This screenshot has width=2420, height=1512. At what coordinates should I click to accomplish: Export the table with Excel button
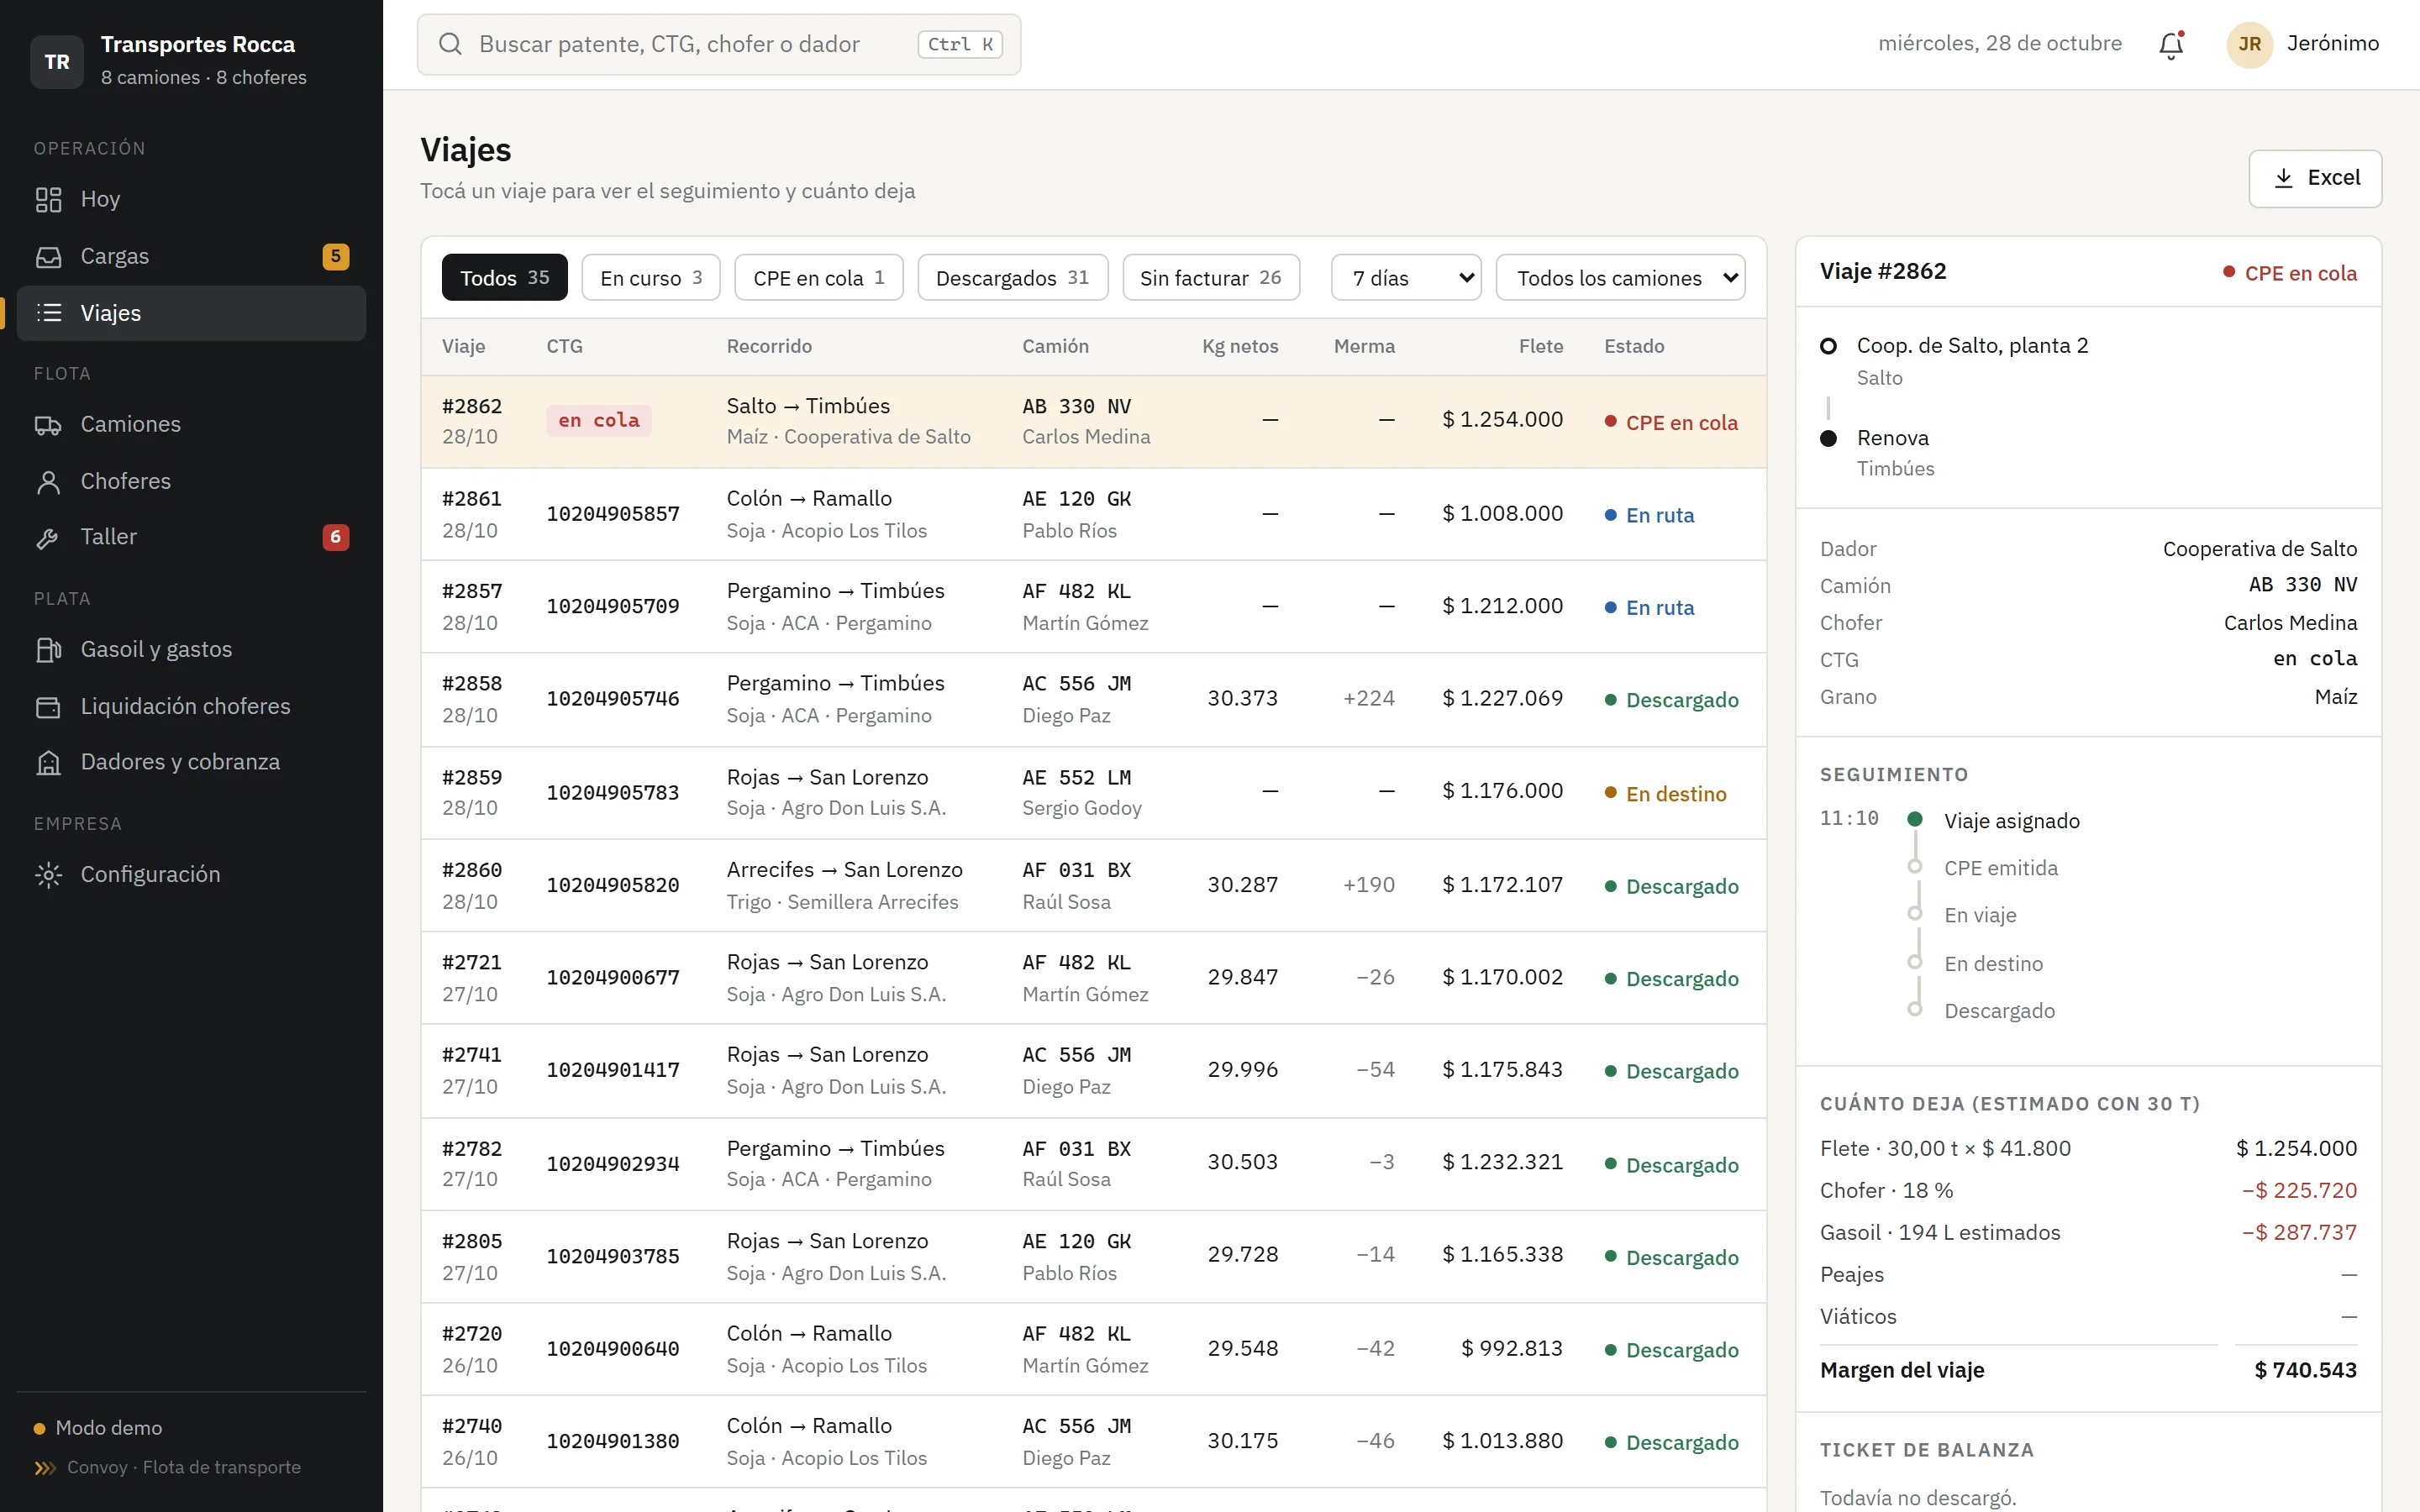pos(2315,178)
